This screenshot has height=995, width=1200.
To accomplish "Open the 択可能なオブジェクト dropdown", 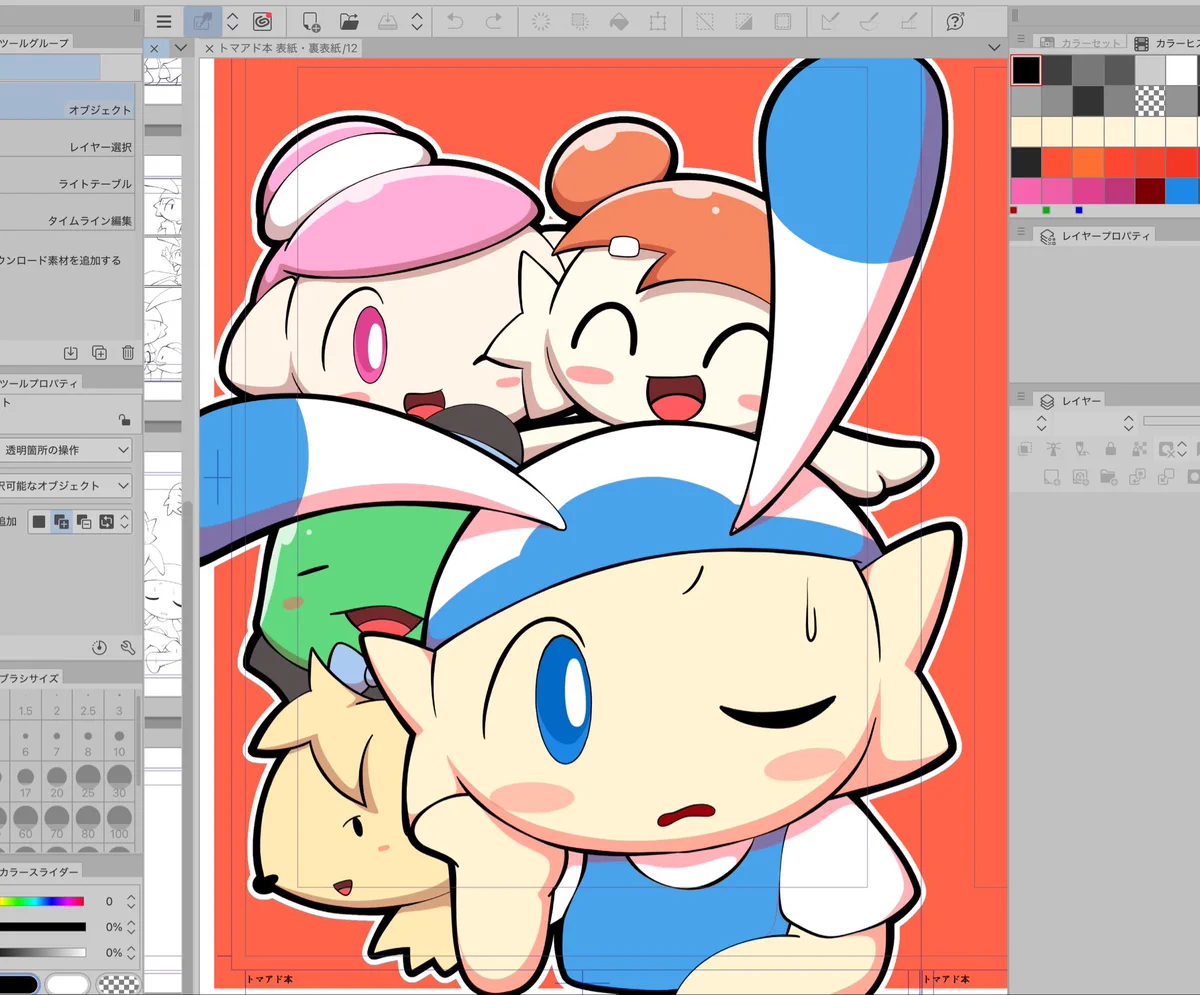I will tap(66, 486).
